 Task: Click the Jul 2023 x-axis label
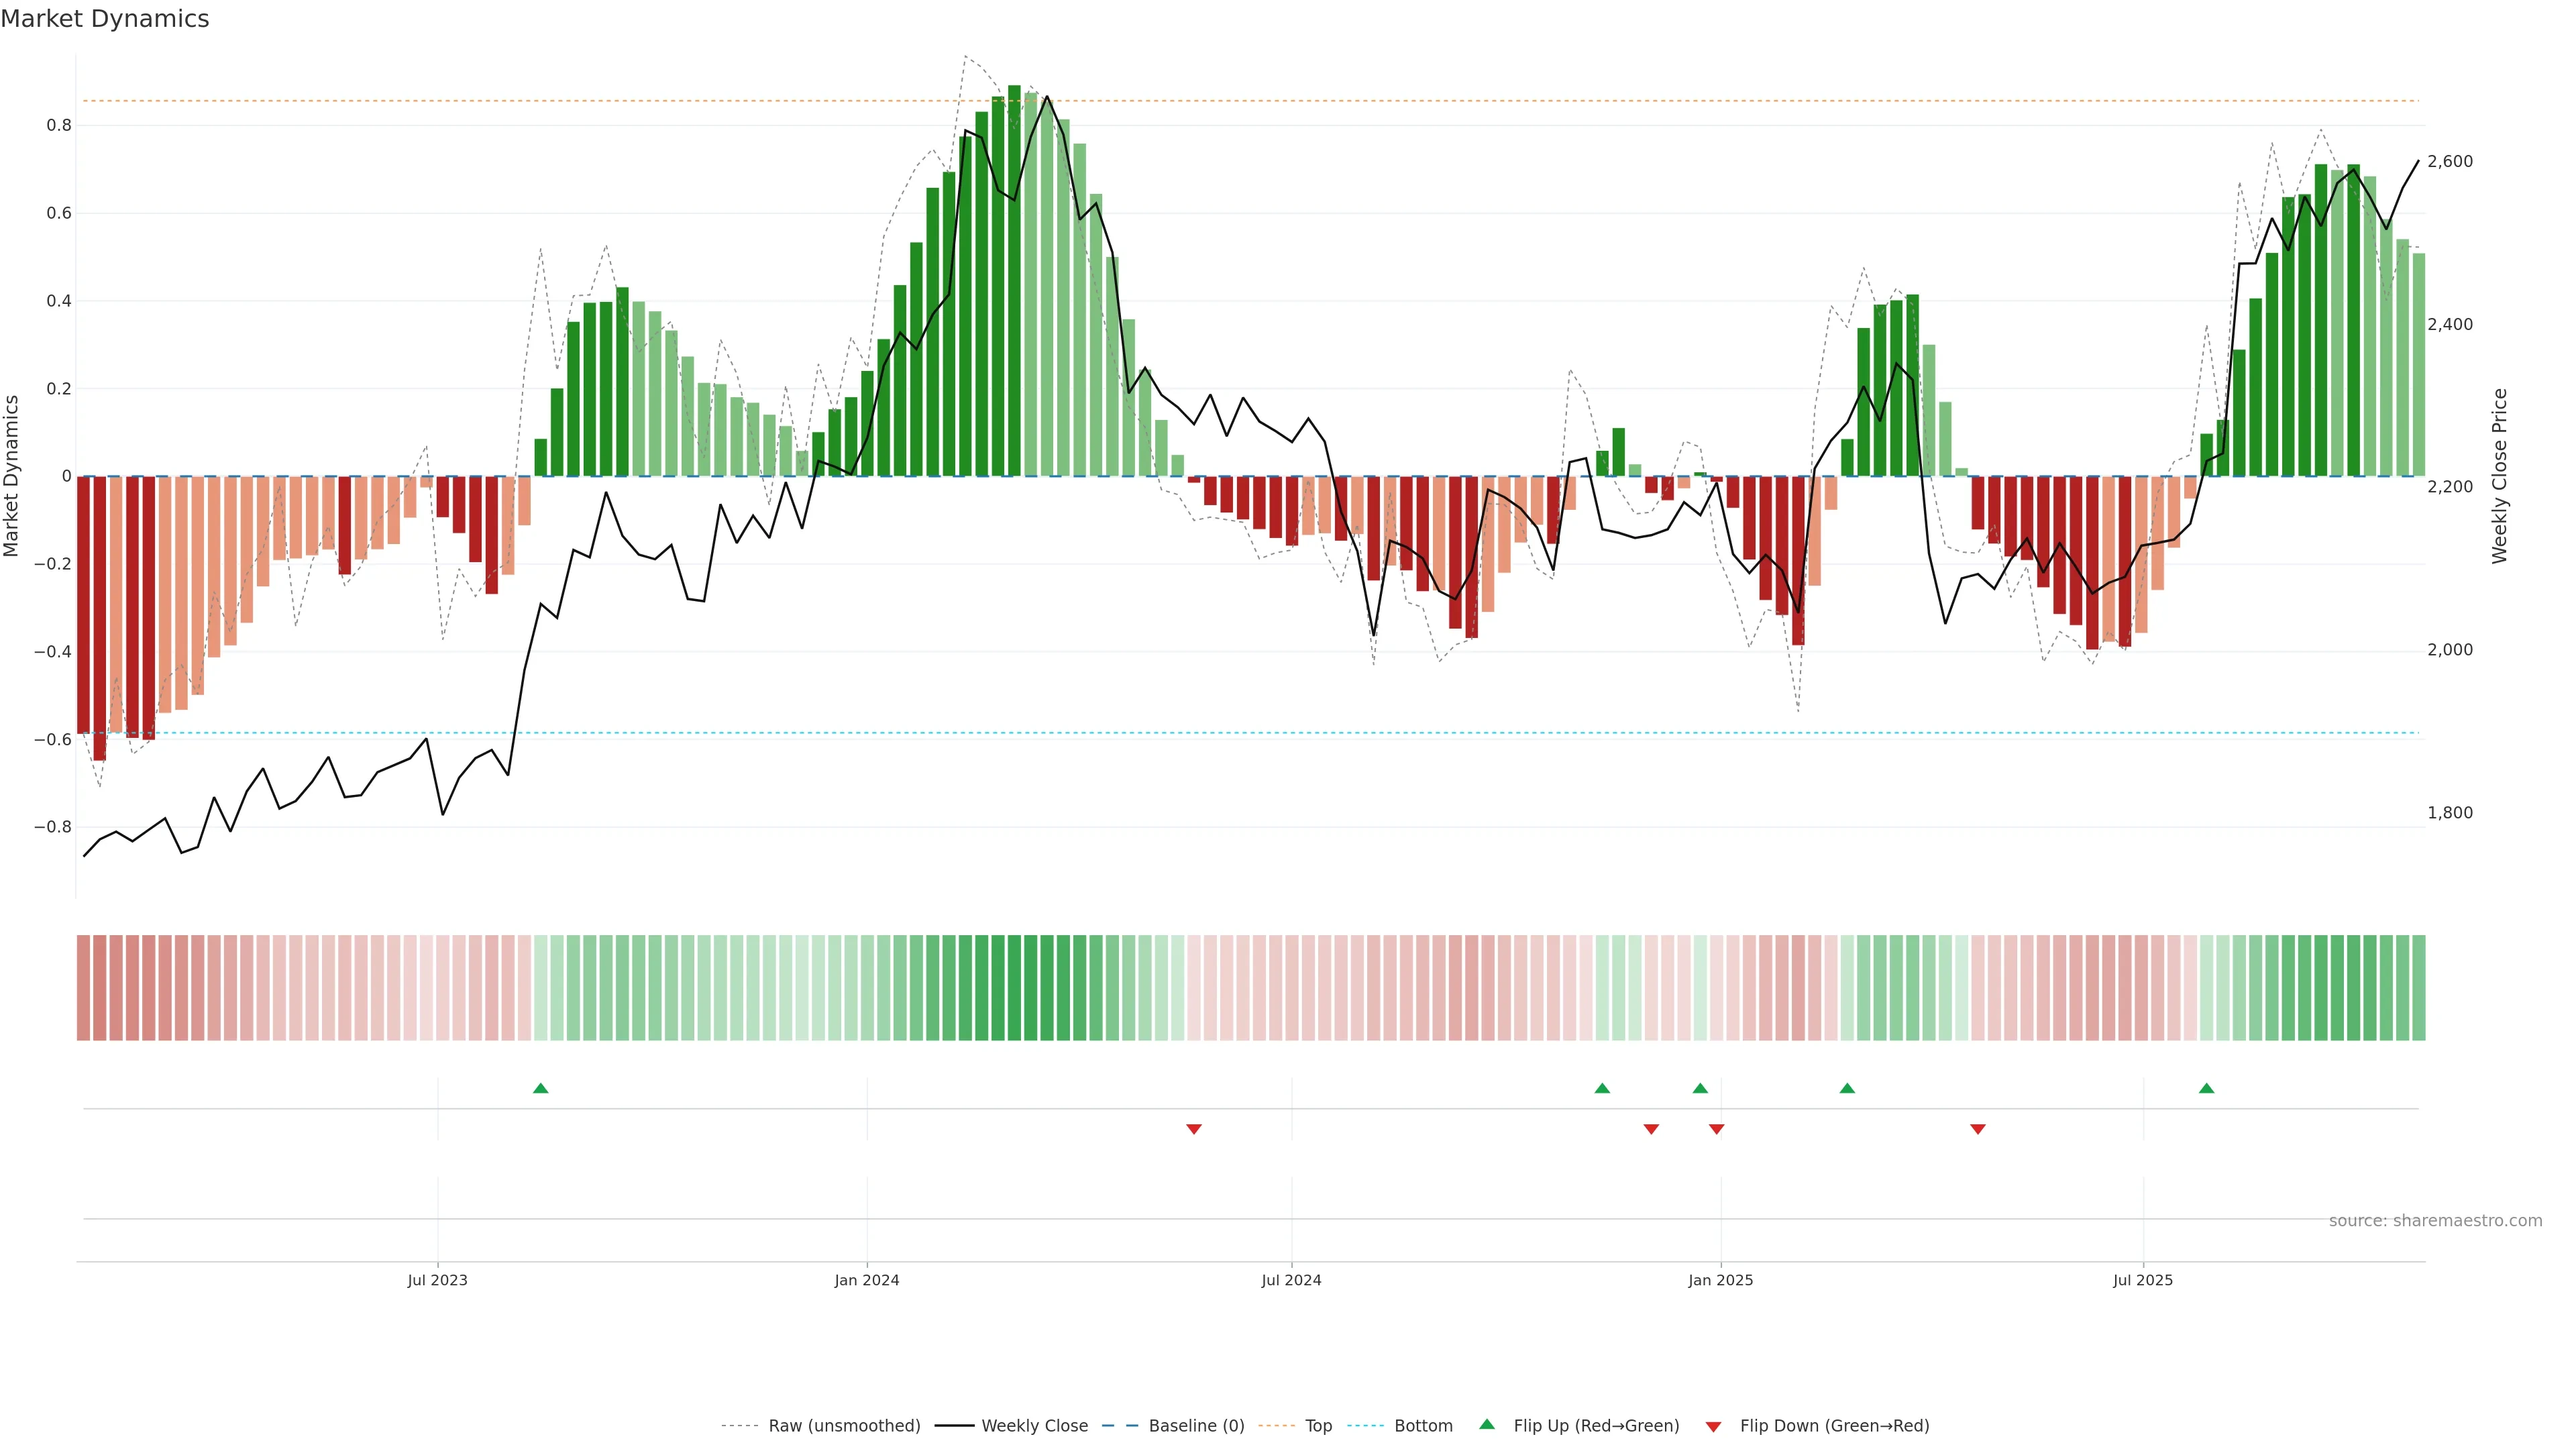(x=437, y=1280)
